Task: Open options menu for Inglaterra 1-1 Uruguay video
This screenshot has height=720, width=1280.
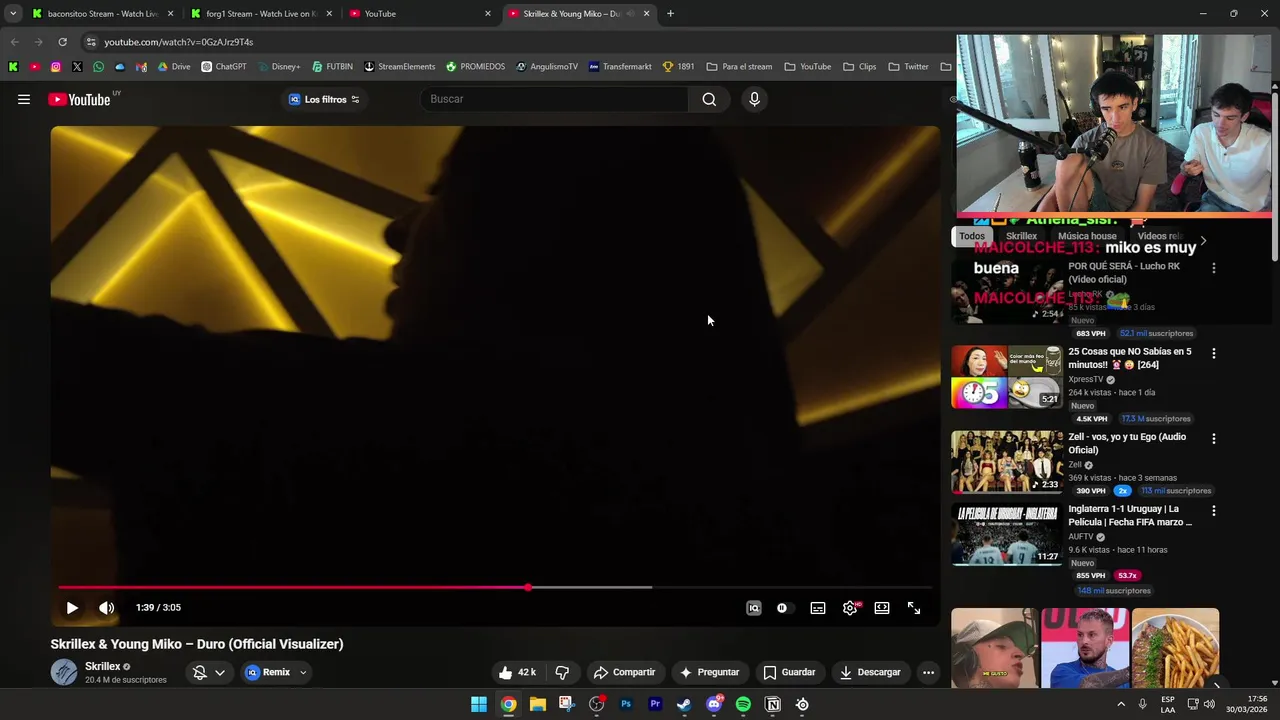Action: 1214,510
